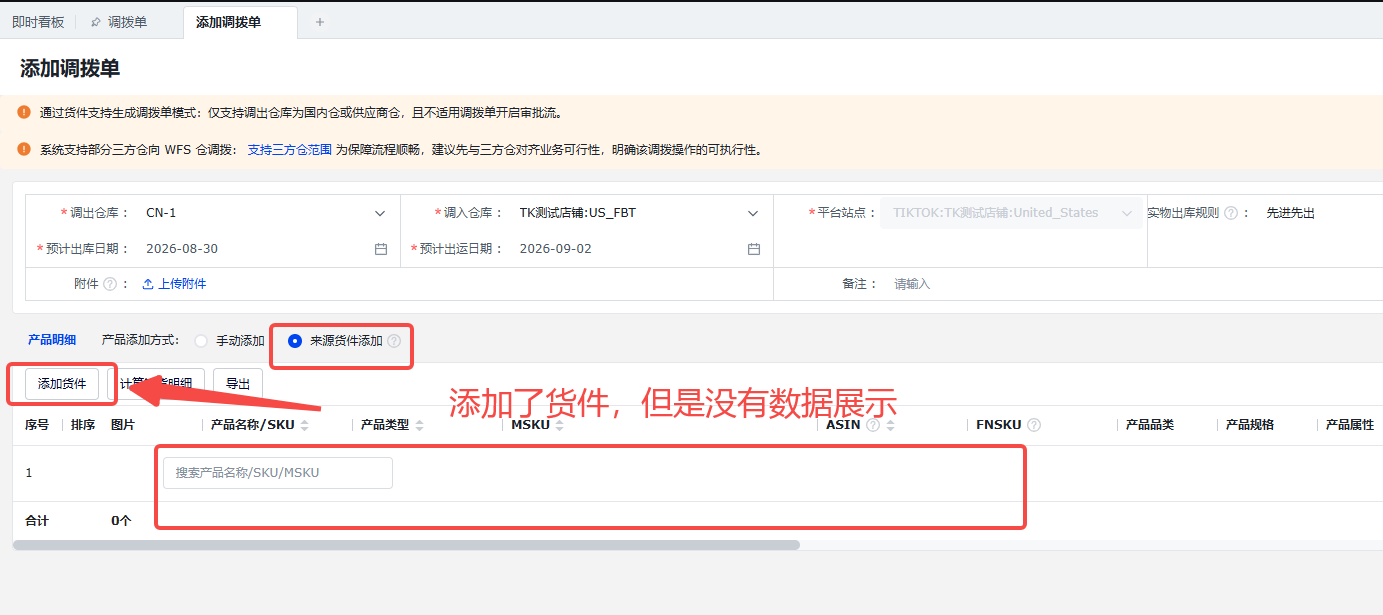
Task: Click the 先进先出 rule value
Action: 1291,213
